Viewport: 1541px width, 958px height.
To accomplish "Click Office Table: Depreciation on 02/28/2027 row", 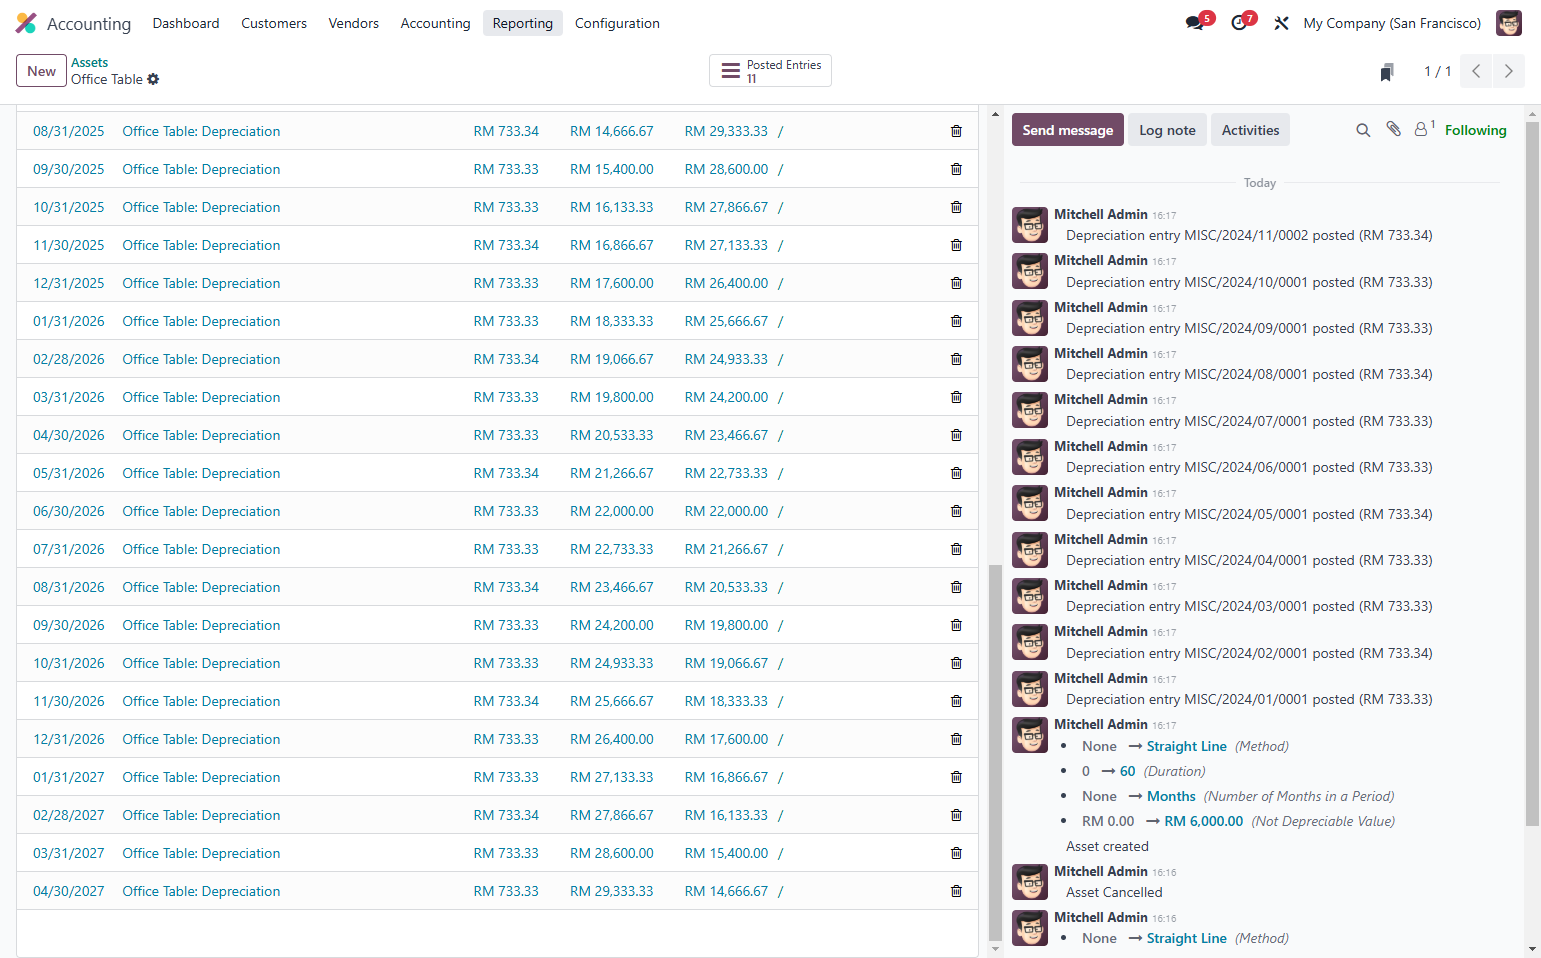I will (201, 815).
